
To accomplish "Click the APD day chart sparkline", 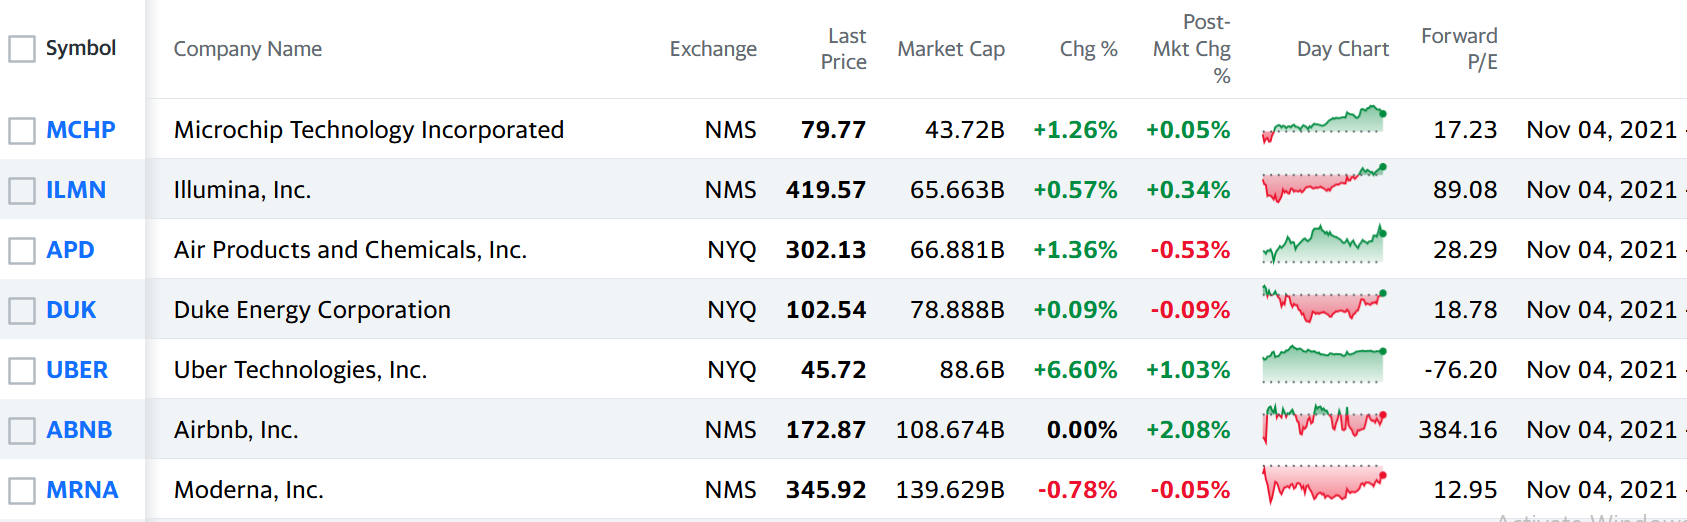I will 1324,245.
